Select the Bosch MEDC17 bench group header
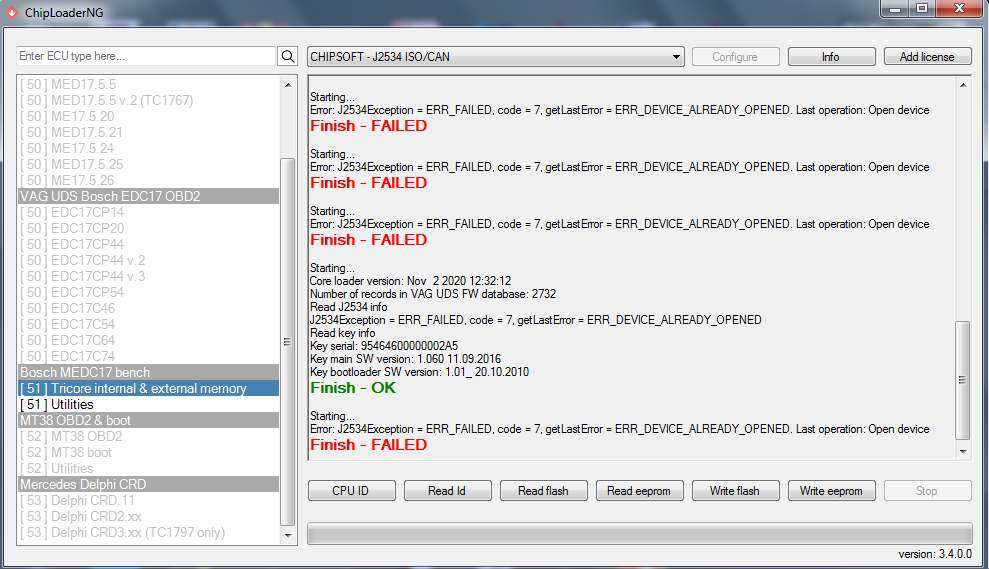989x569 pixels. (148, 373)
